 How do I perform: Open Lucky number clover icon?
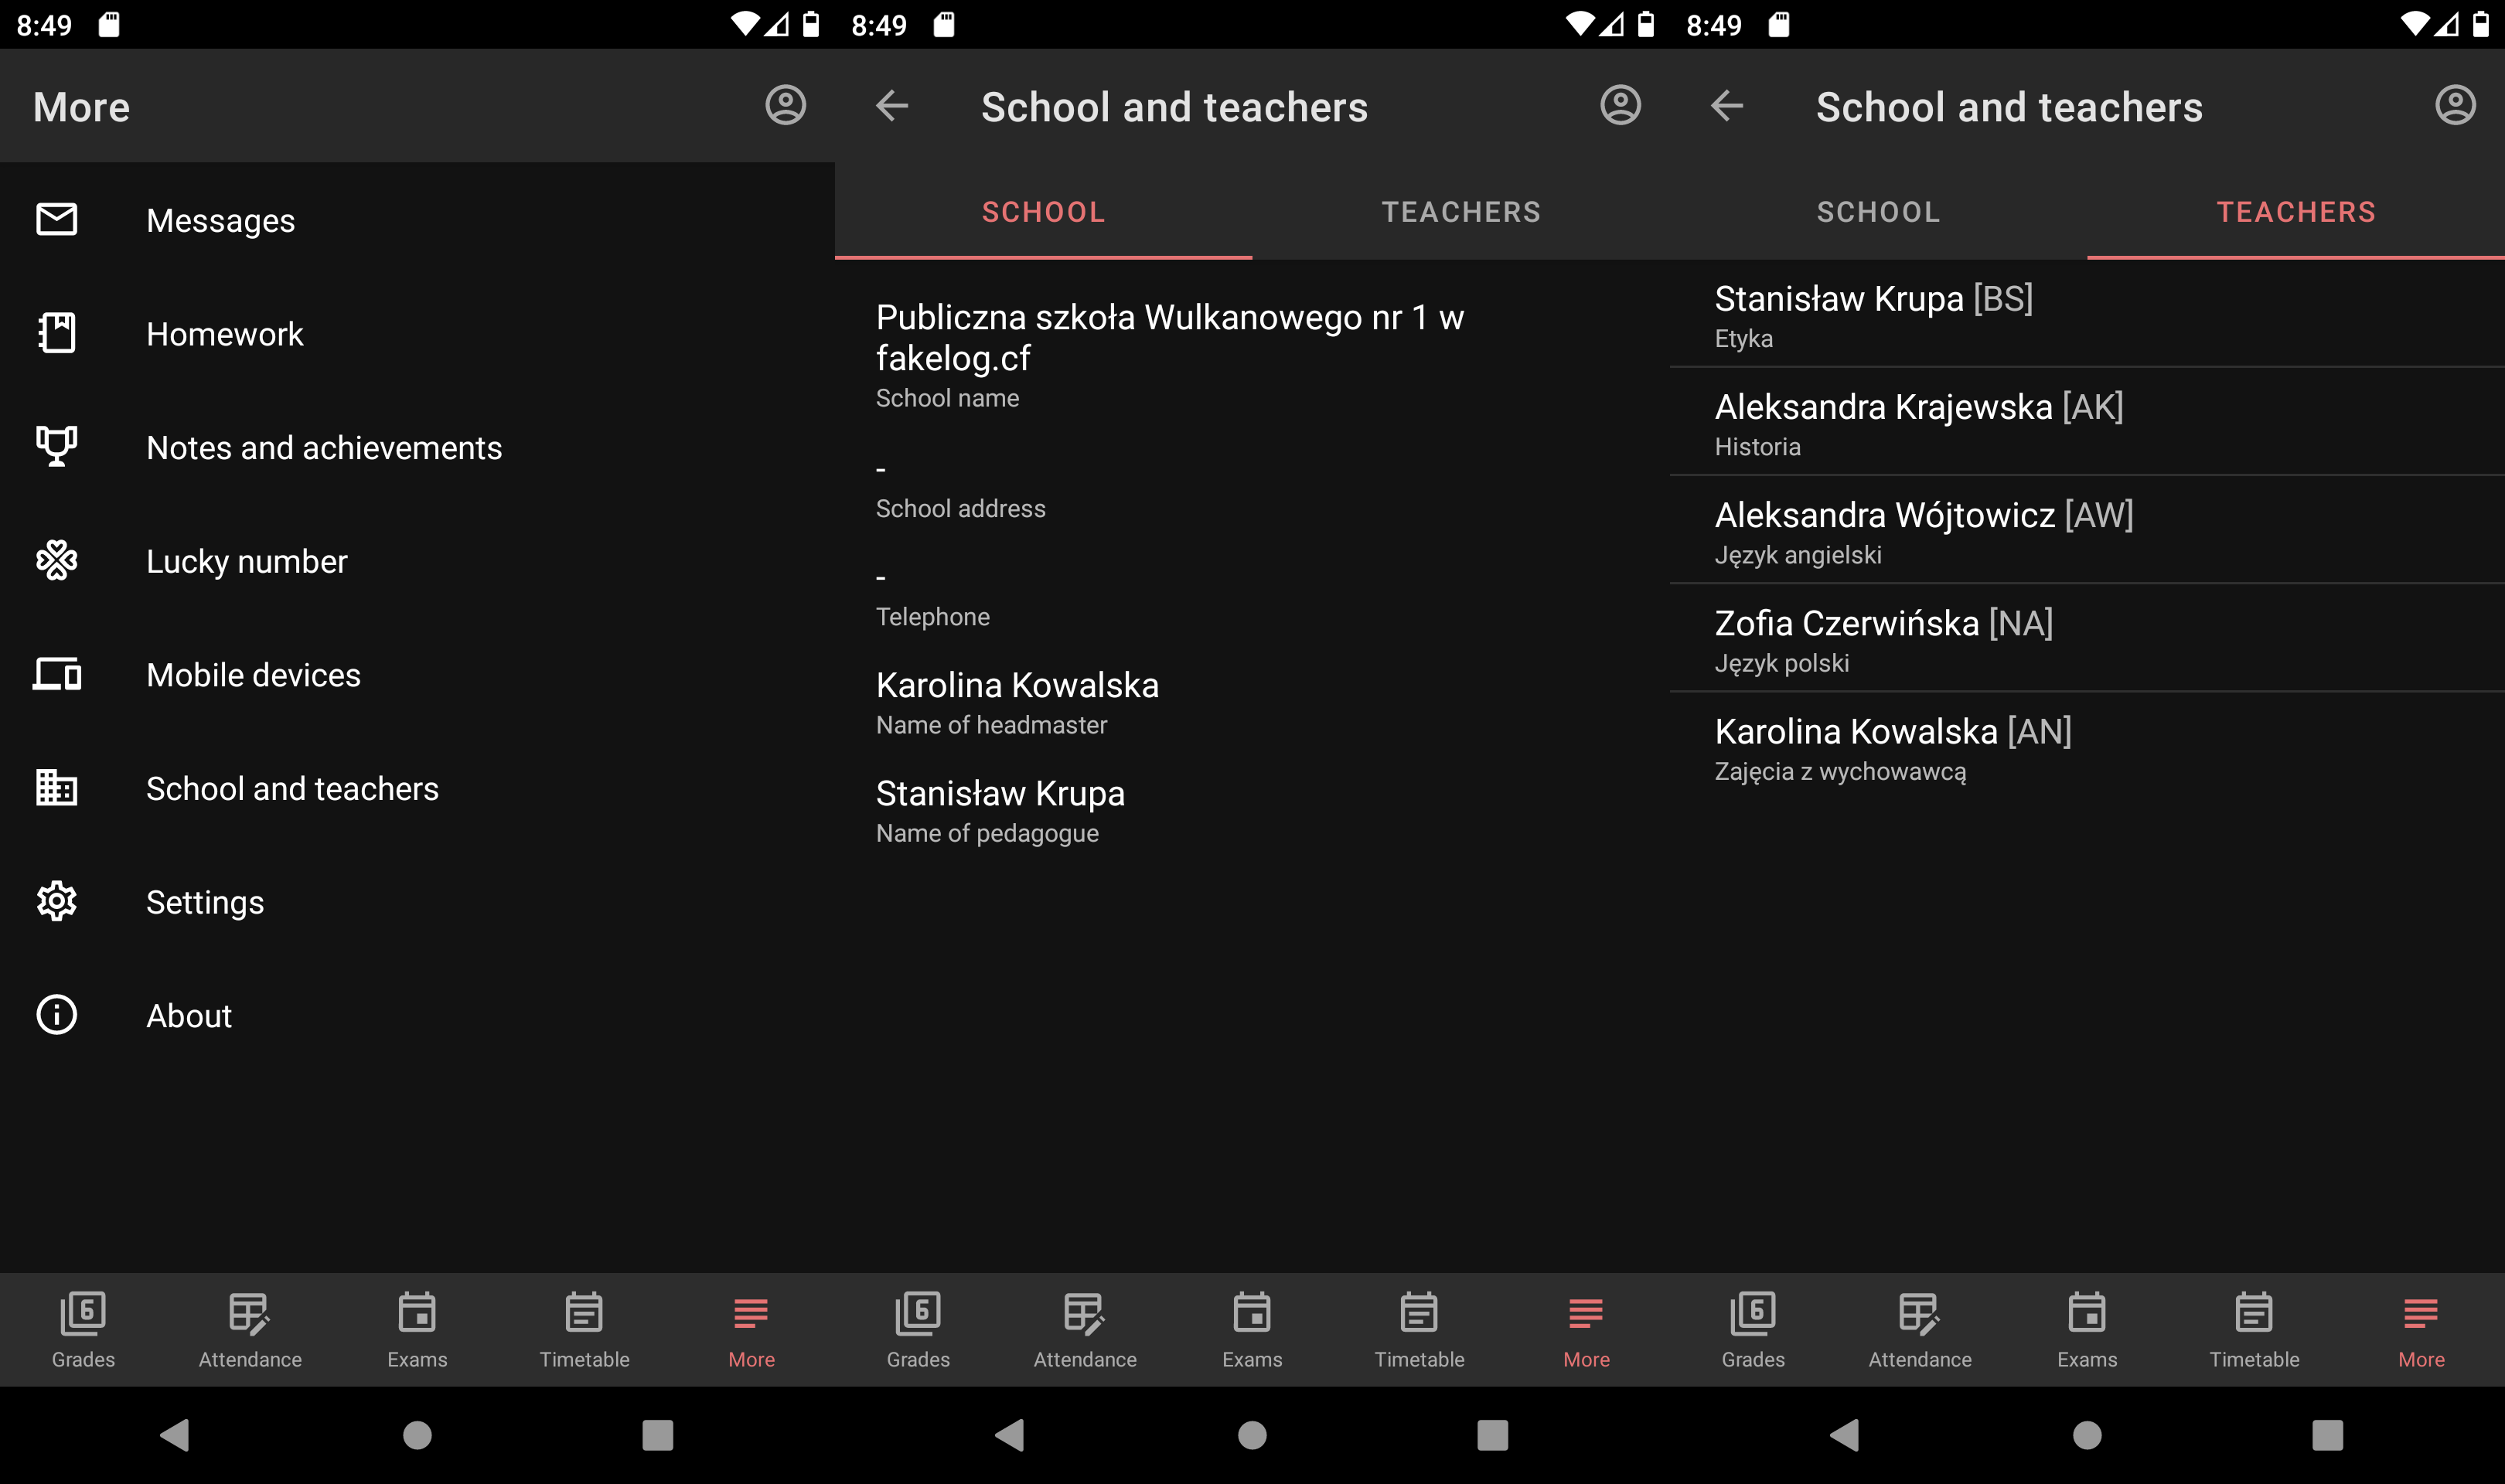tap(57, 560)
